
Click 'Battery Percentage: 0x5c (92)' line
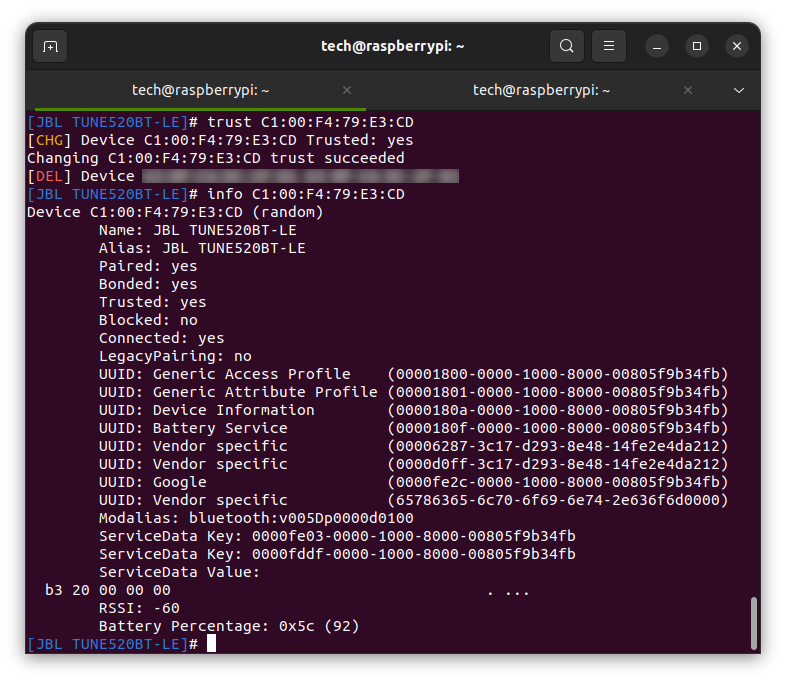229,627
